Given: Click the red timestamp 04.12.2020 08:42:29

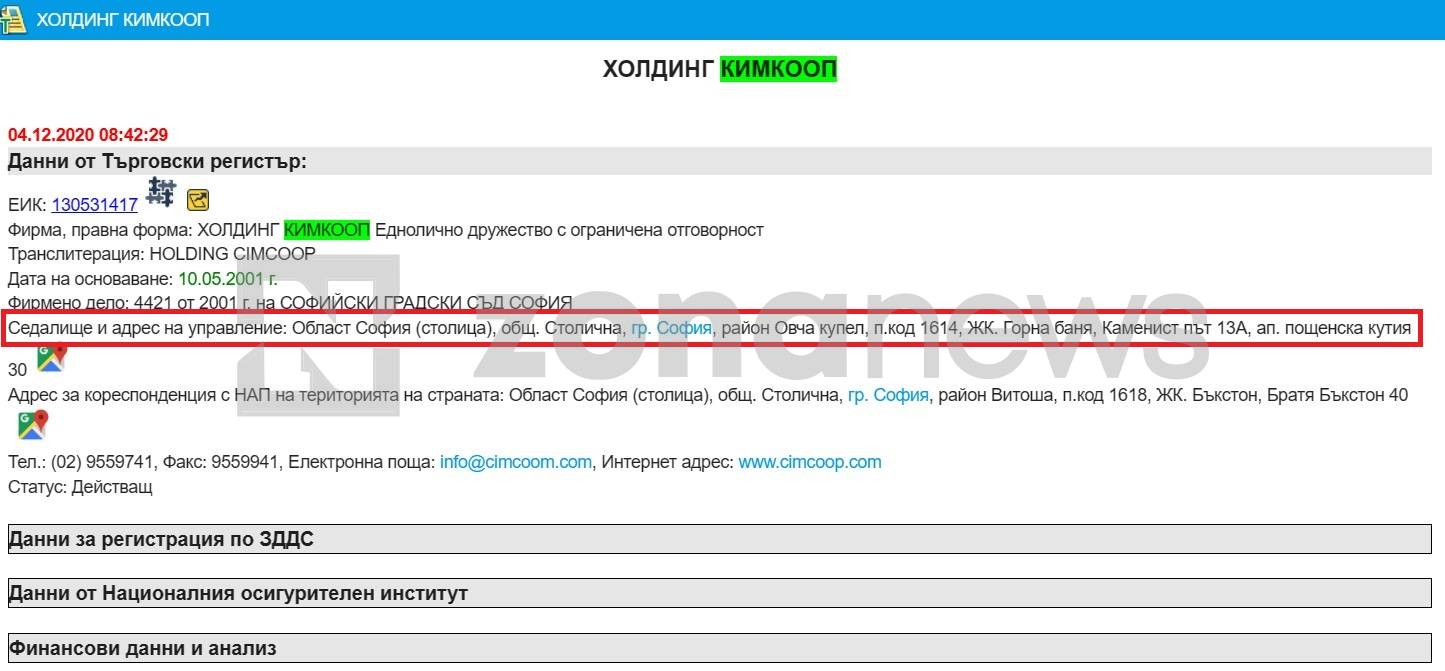Looking at the screenshot, I should (x=88, y=135).
